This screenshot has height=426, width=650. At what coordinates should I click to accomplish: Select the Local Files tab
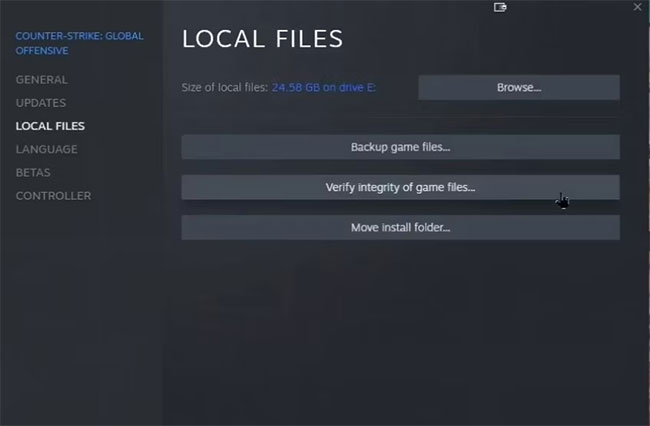tap(50, 126)
